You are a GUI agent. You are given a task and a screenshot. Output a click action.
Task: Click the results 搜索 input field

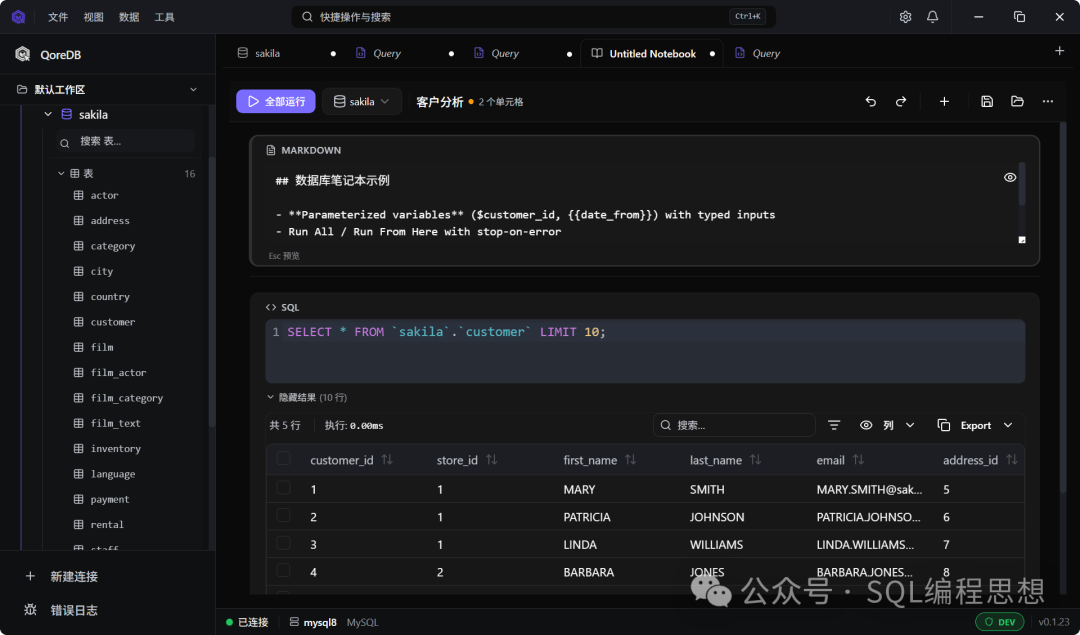coord(740,425)
